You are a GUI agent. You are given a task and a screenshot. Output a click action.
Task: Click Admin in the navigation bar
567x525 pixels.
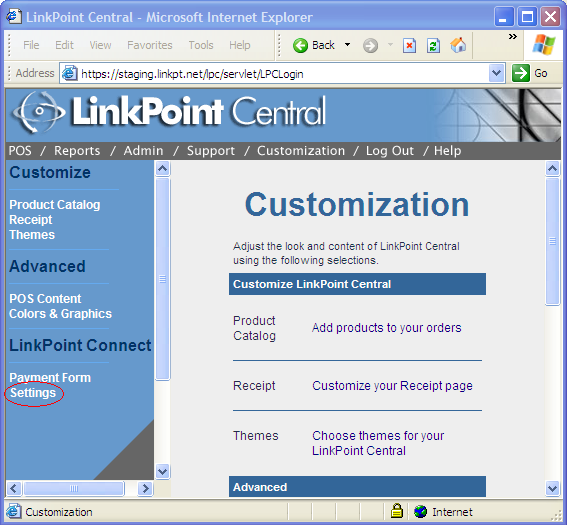pyautogui.click(x=143, y=151)
